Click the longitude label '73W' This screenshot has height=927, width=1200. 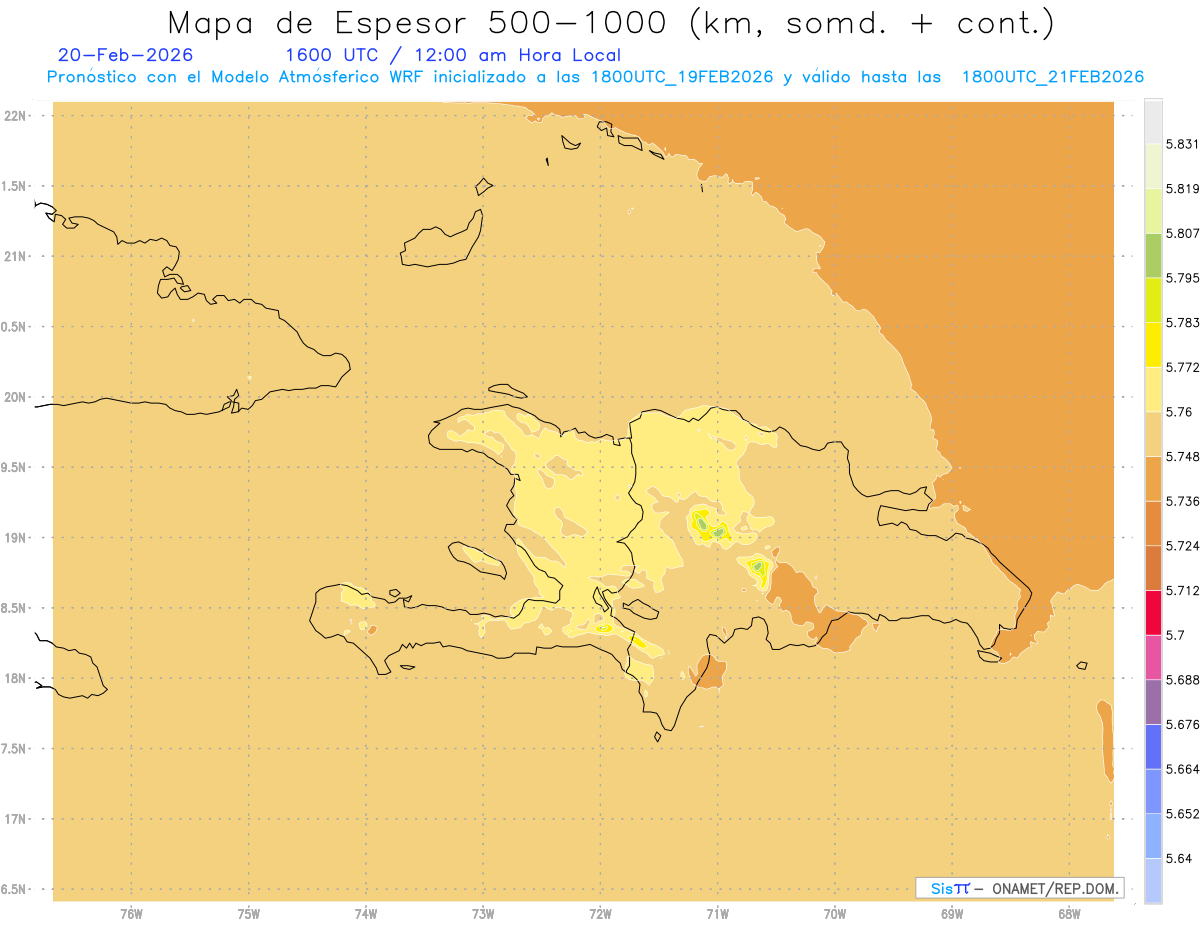(483, 915)
